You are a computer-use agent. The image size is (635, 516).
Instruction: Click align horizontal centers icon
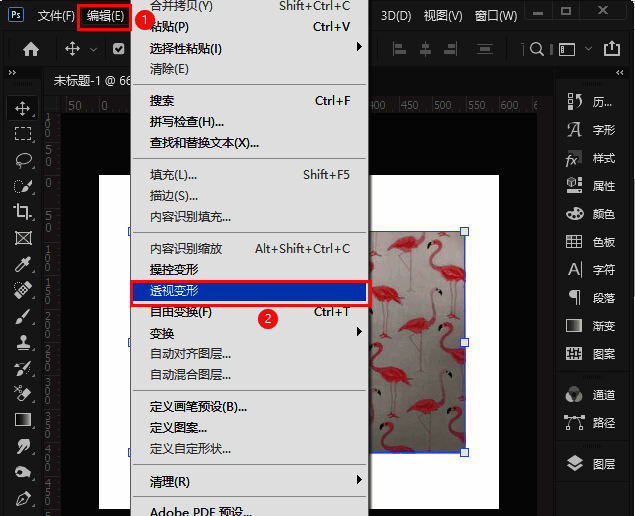[x=425, y=49]
